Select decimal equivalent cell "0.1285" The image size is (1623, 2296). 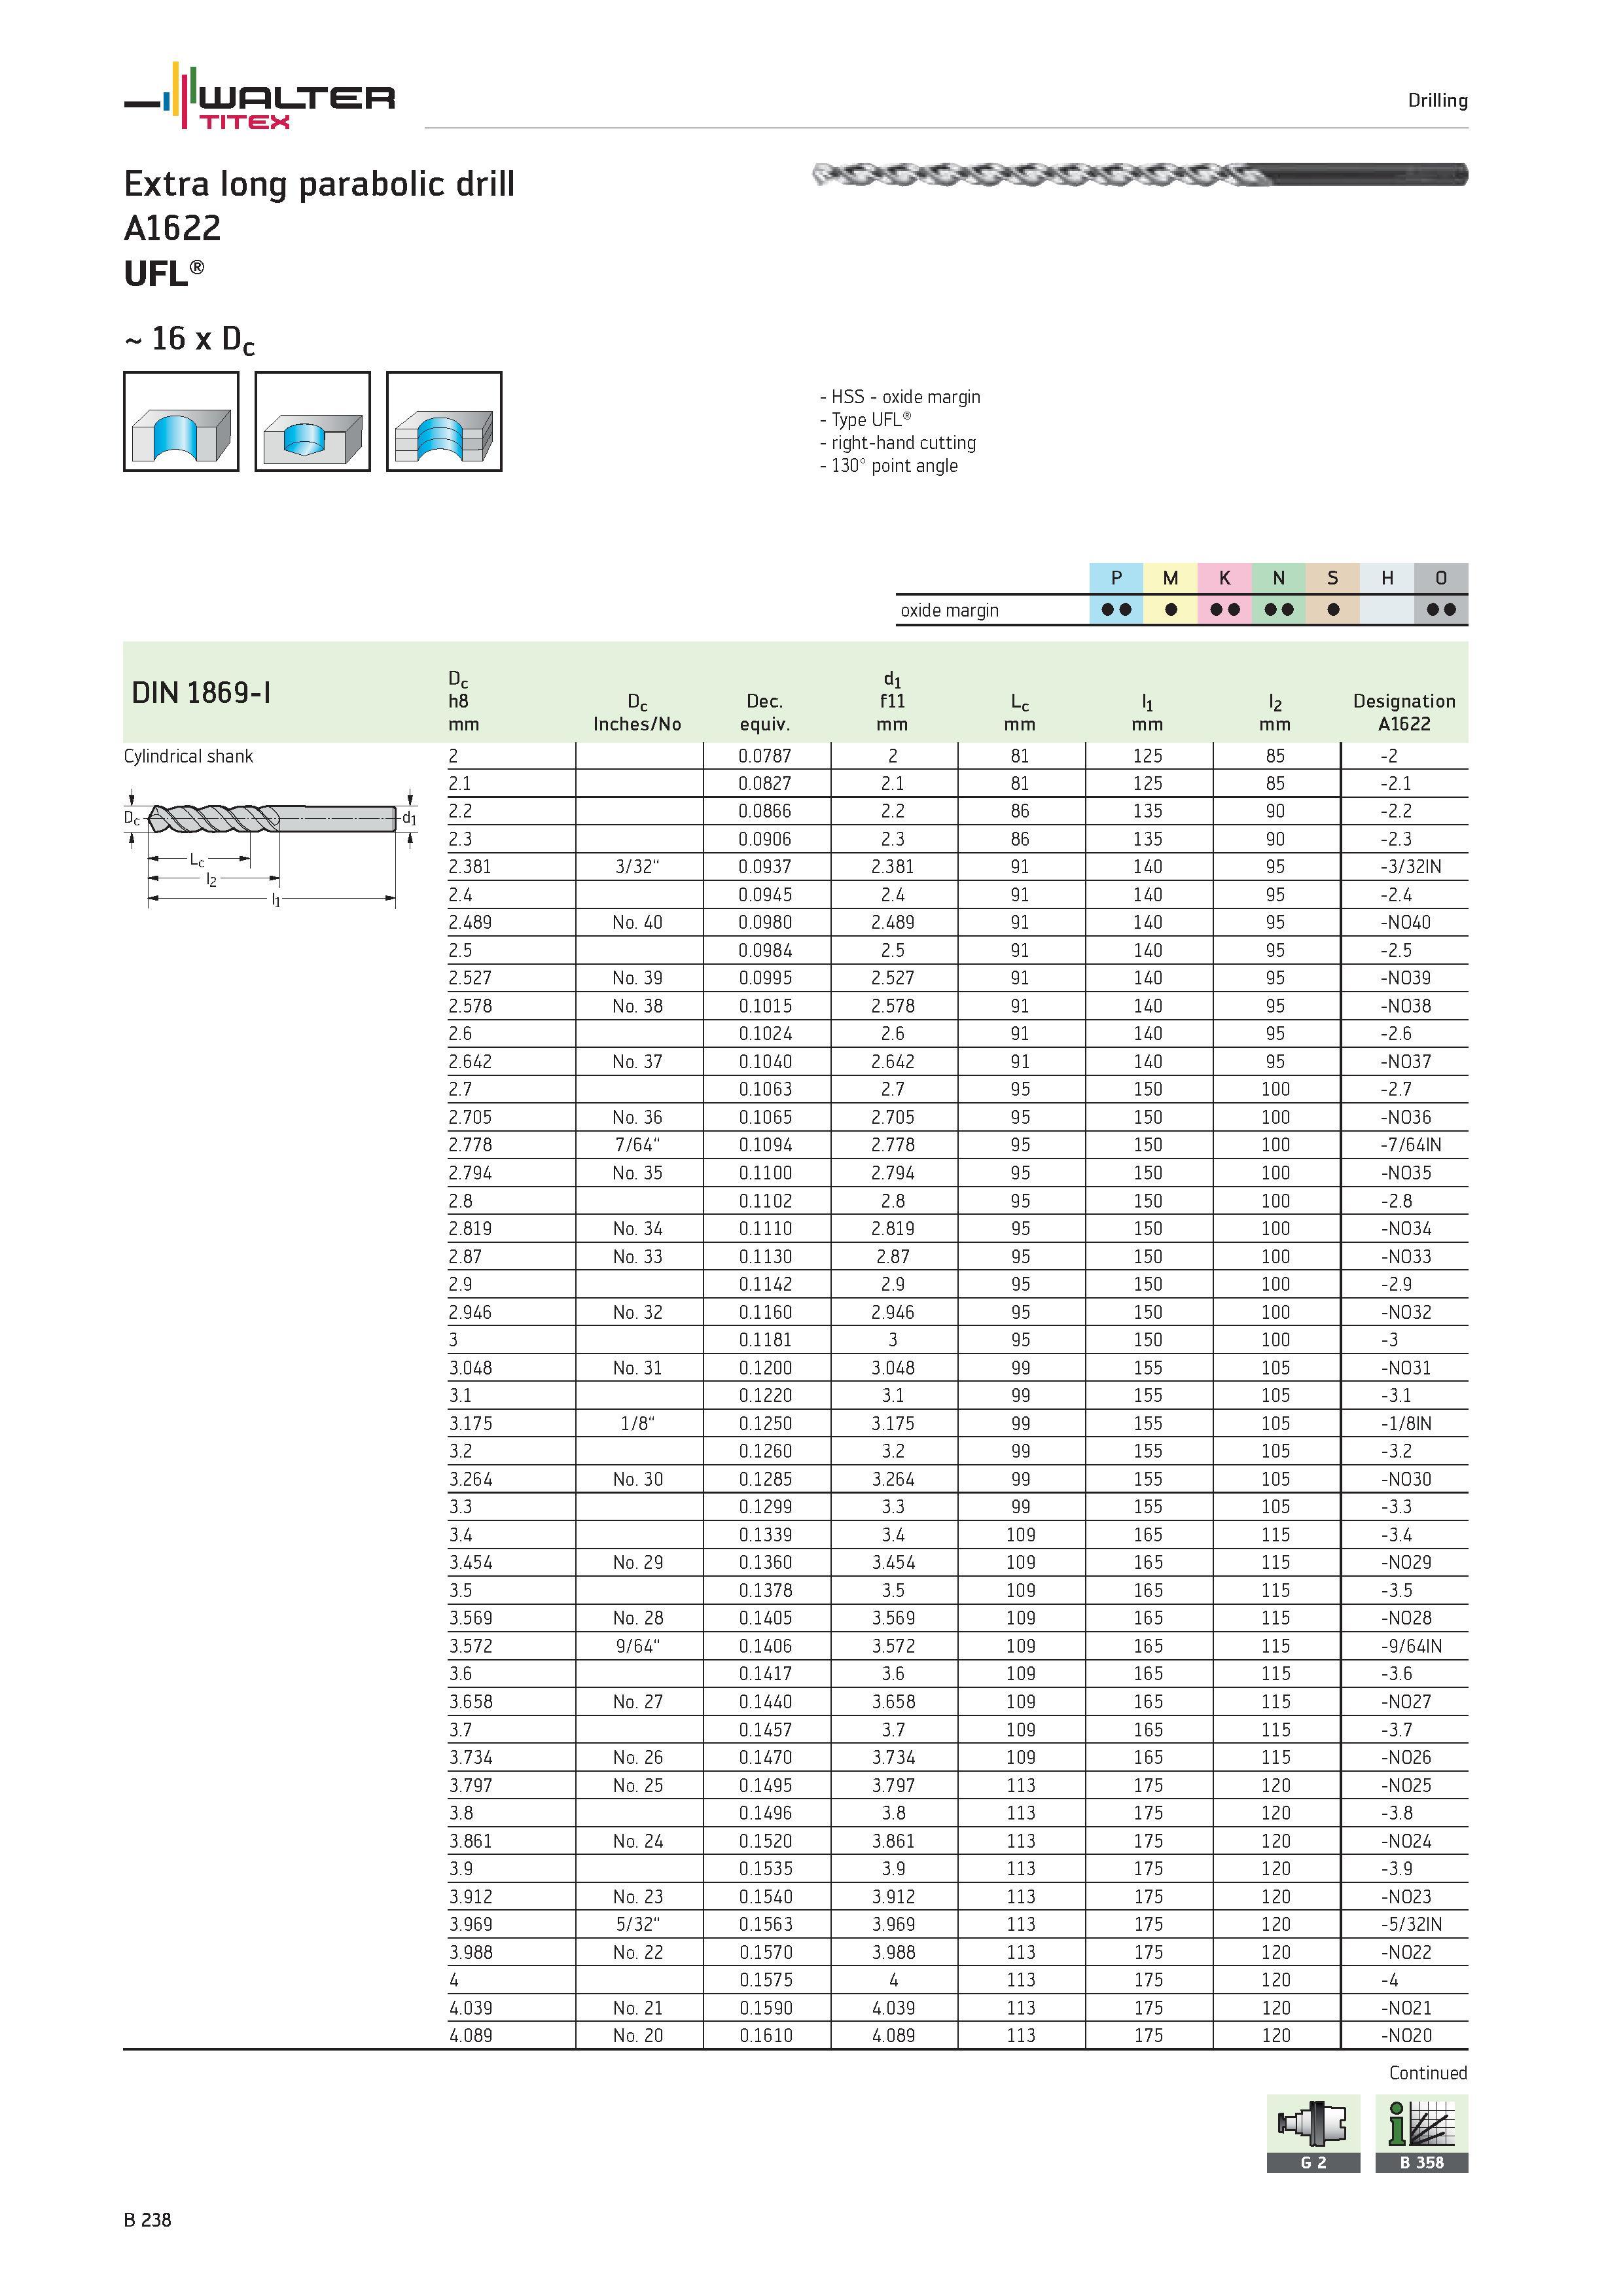765,1479
